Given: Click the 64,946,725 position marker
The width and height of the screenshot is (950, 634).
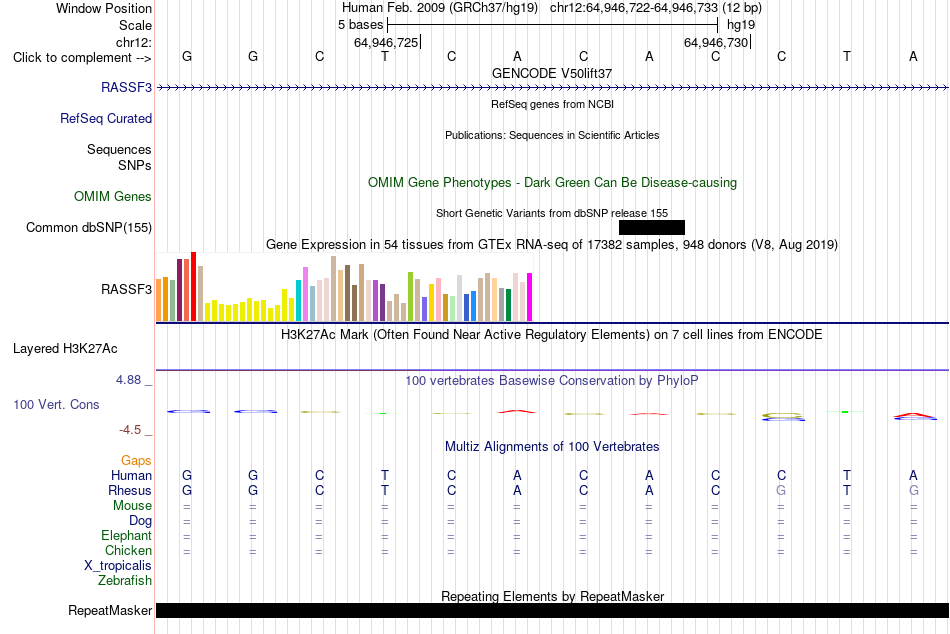Looking at the screenshot, I should pos(386,42).
